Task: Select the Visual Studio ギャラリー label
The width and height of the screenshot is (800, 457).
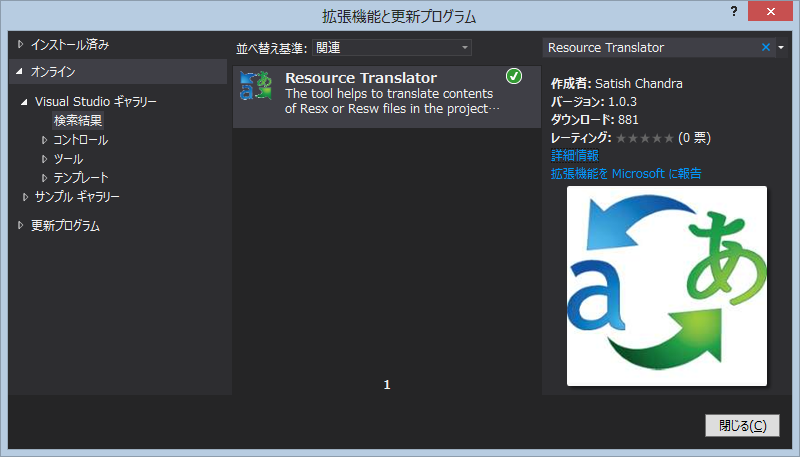Action: pyautogui.click(x=95, y=101)
